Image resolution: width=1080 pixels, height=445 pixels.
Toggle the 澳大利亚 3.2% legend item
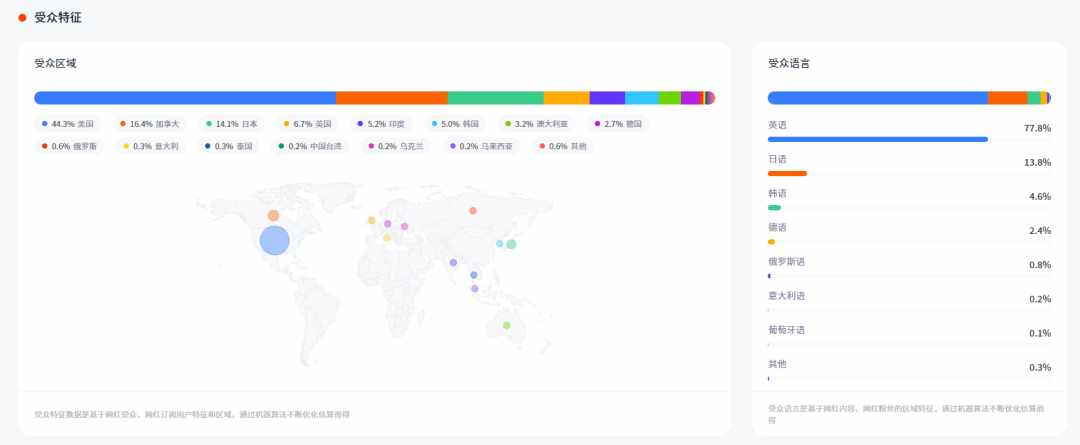pos(537,124)
